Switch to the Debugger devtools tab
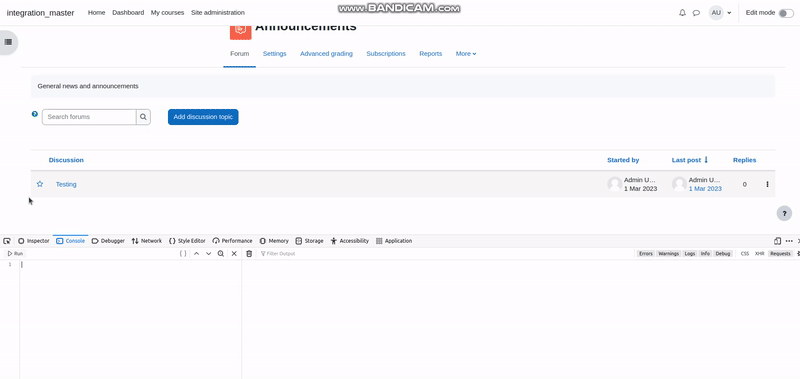 point(108,241)
